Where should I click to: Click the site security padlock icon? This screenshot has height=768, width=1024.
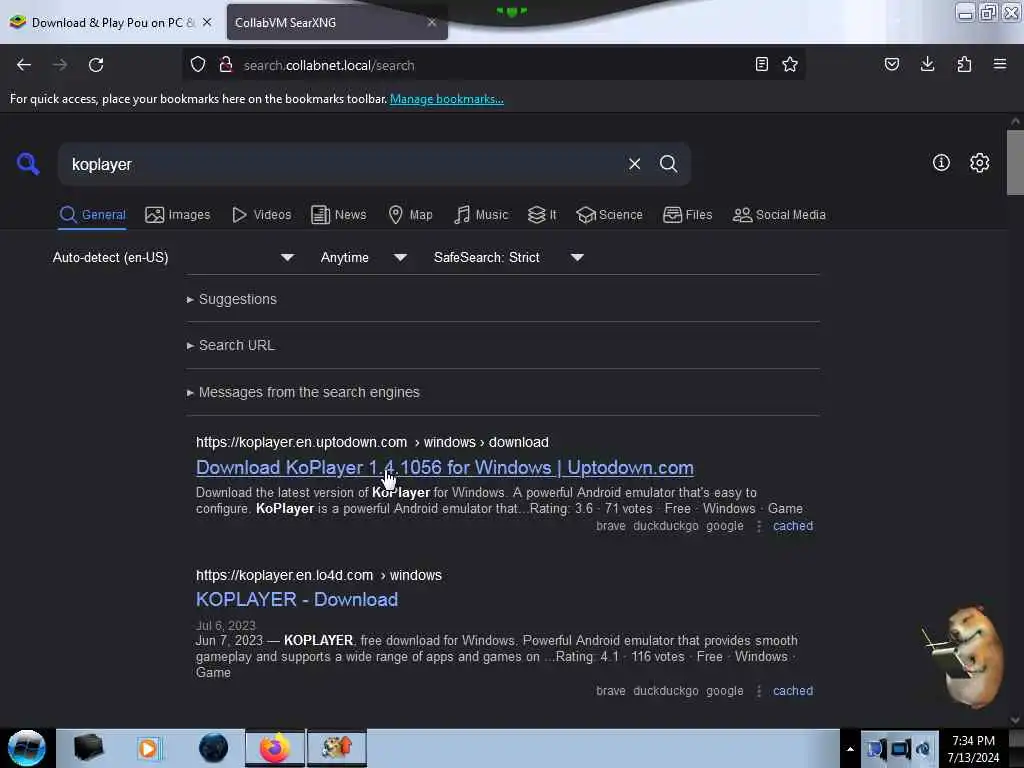tap(226, 65)
